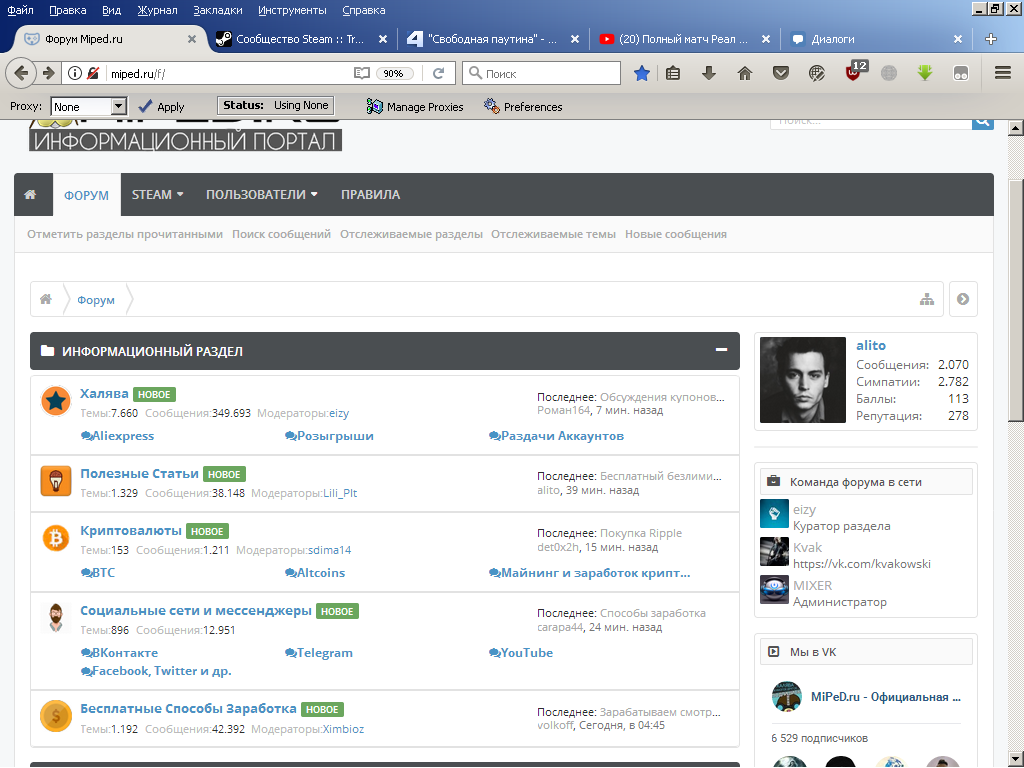Click the forum home icon in navbar
This screenshot has height=768, width=1024.
30,195
